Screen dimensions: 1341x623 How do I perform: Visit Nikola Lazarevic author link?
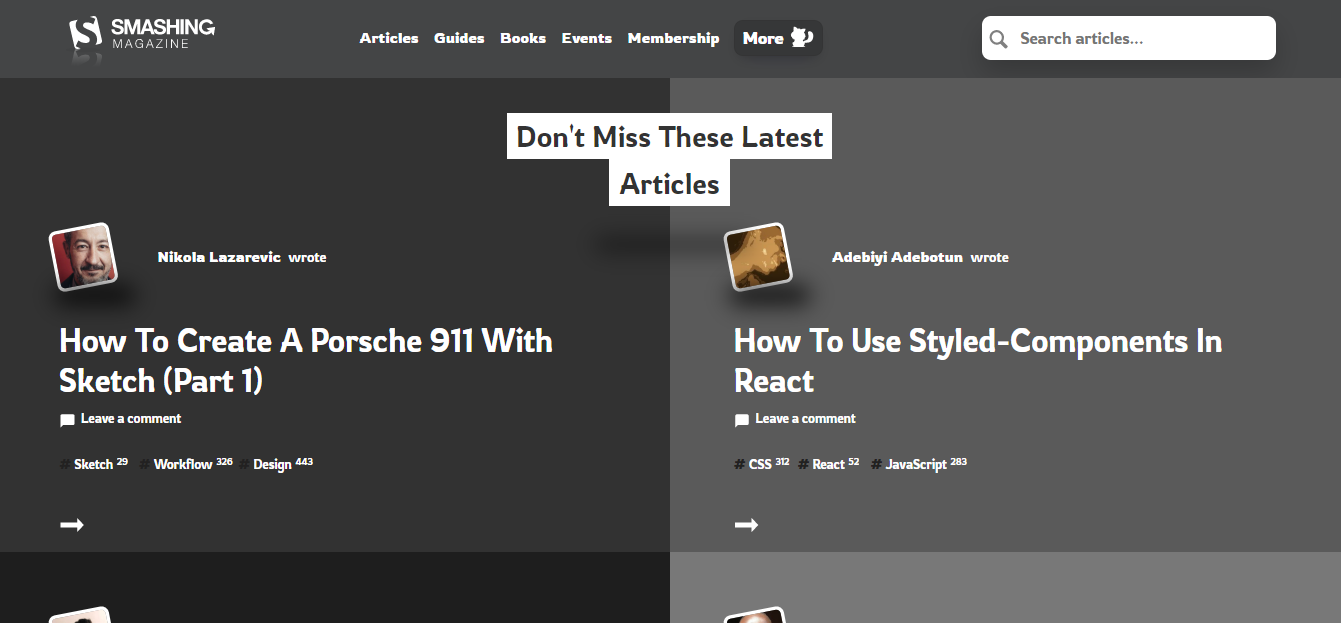click(x=219, y=257)
